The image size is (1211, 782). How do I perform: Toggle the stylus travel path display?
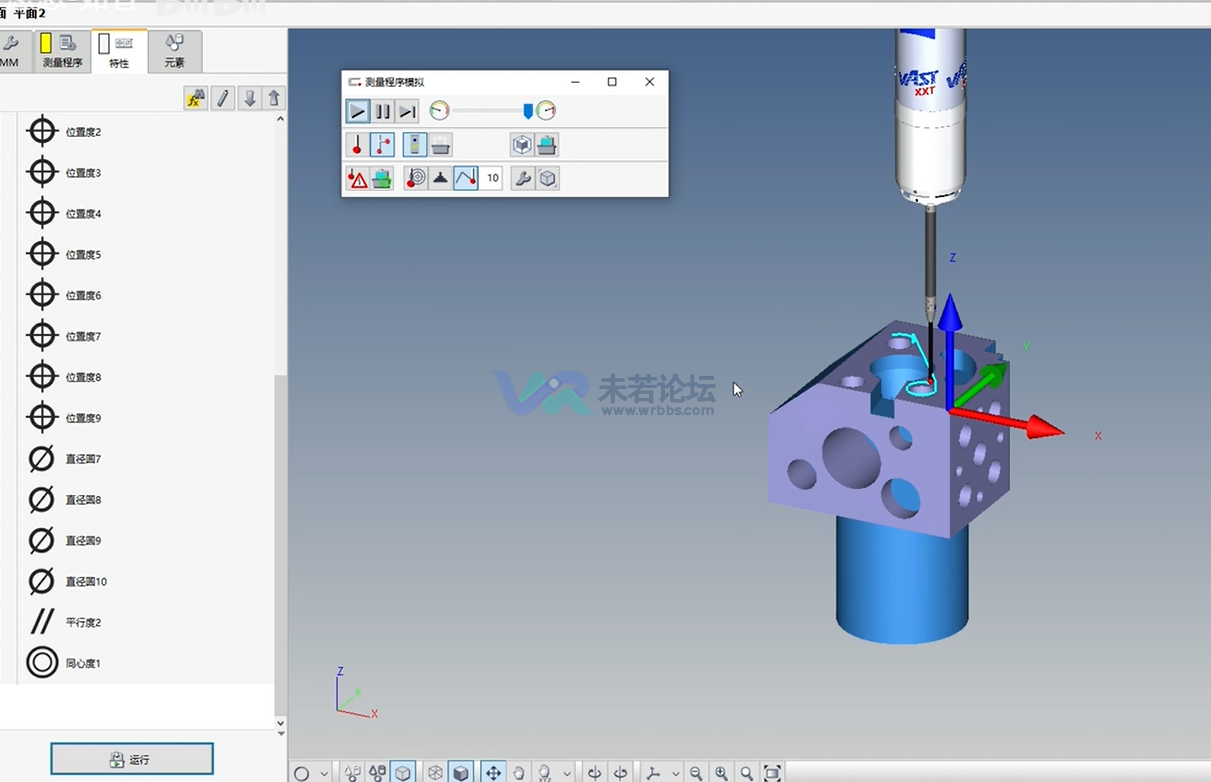coord(382,145)
